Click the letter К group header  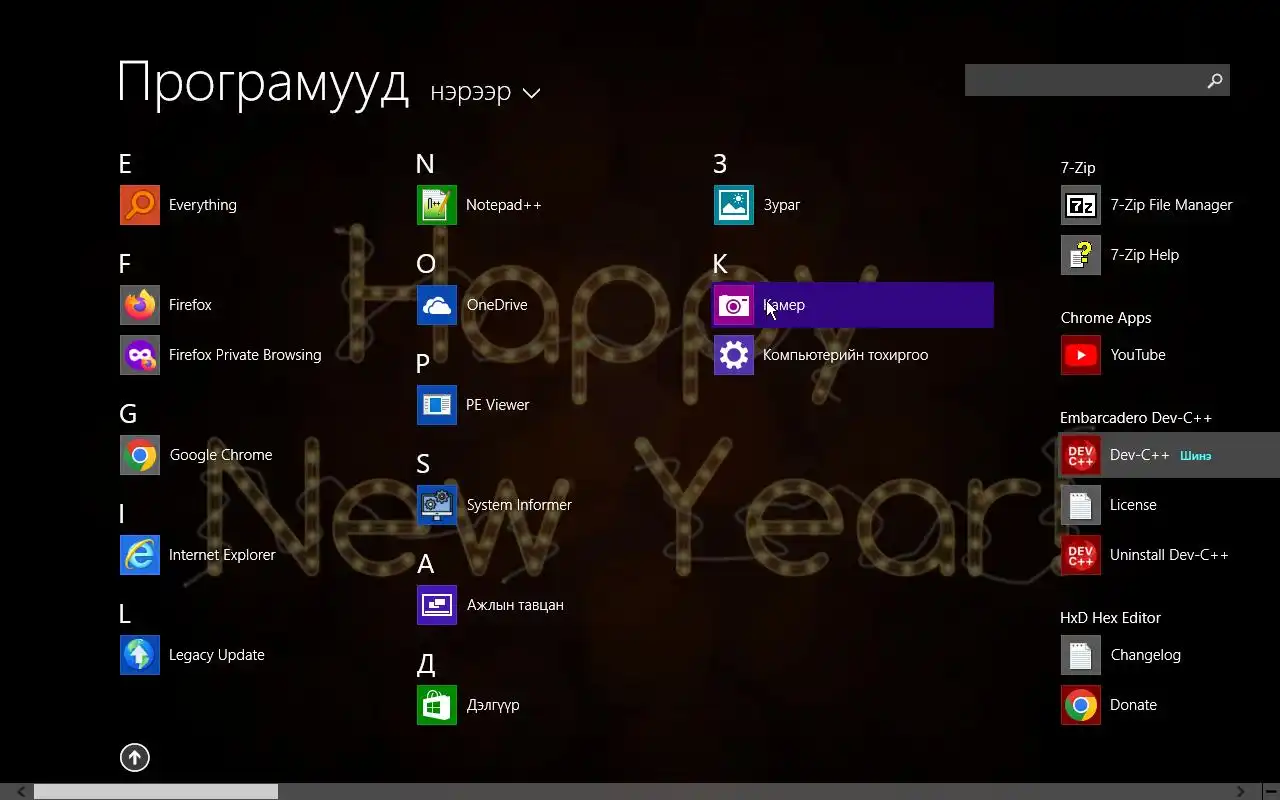pyautogui.click(x=720, y=264)
